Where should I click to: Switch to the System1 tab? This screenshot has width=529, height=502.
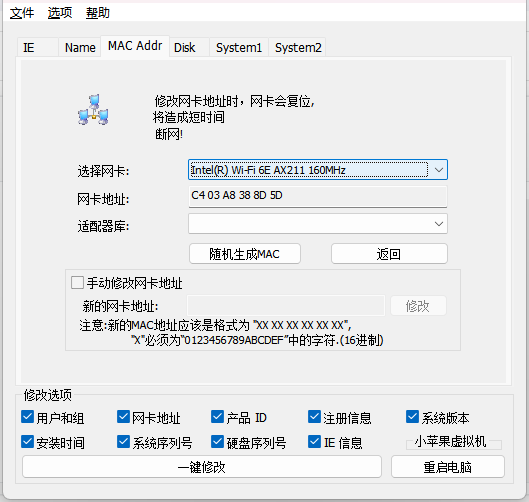(x=239, y=47)
